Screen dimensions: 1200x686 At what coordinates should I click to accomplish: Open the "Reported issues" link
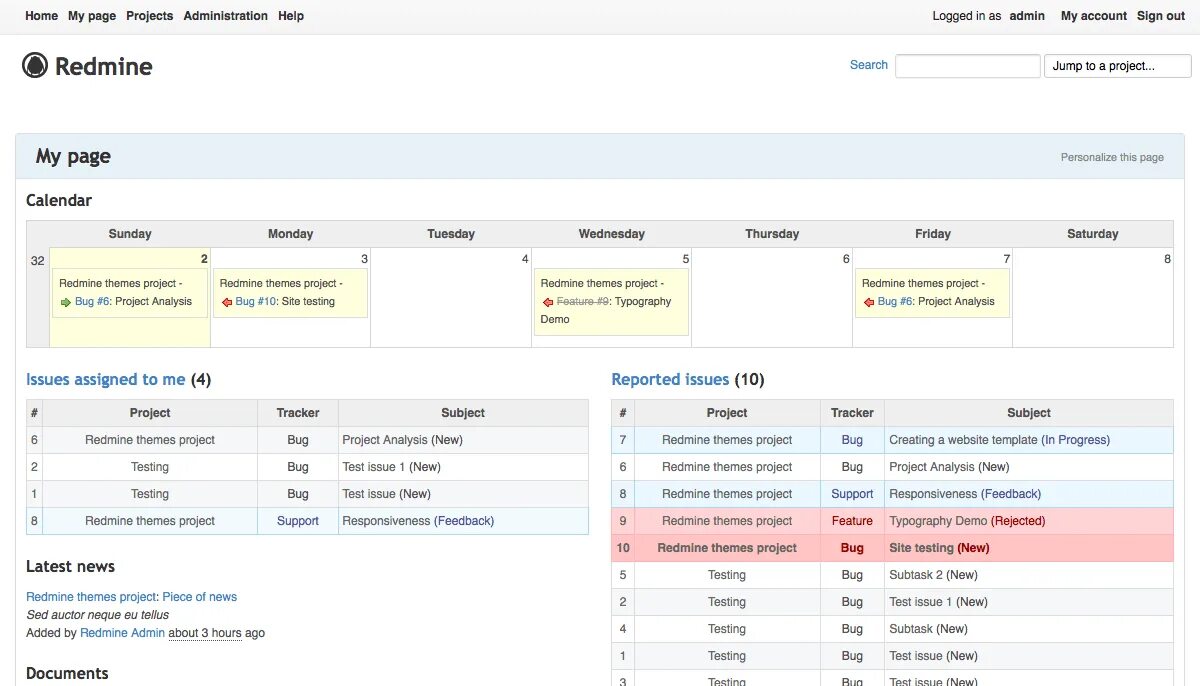[x=670, y=379]
